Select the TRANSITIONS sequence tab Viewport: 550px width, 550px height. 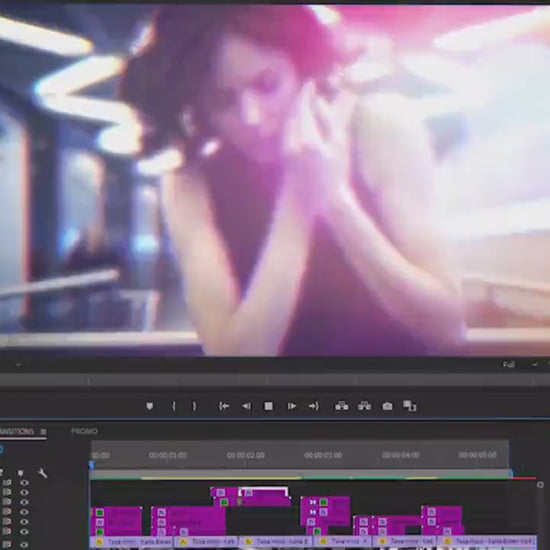tap(17, 431)
